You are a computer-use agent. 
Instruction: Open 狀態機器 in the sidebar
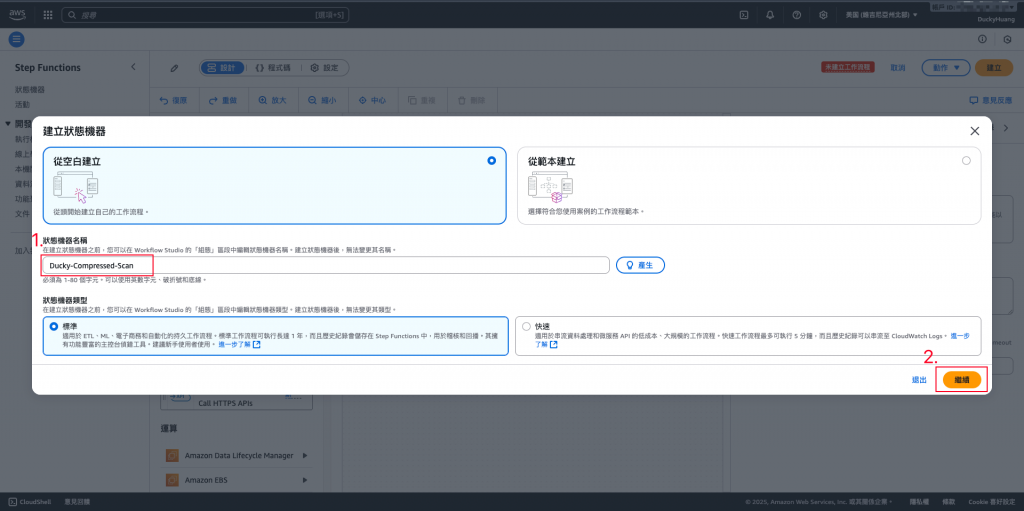point(30,90)
